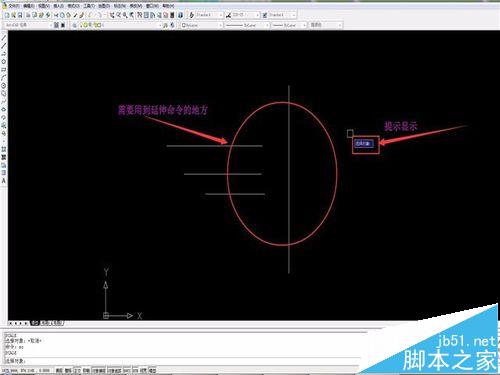Open the ByLayer color dropdown
The width and height of the screenshot is (500, 375).
tap(201, 25)
